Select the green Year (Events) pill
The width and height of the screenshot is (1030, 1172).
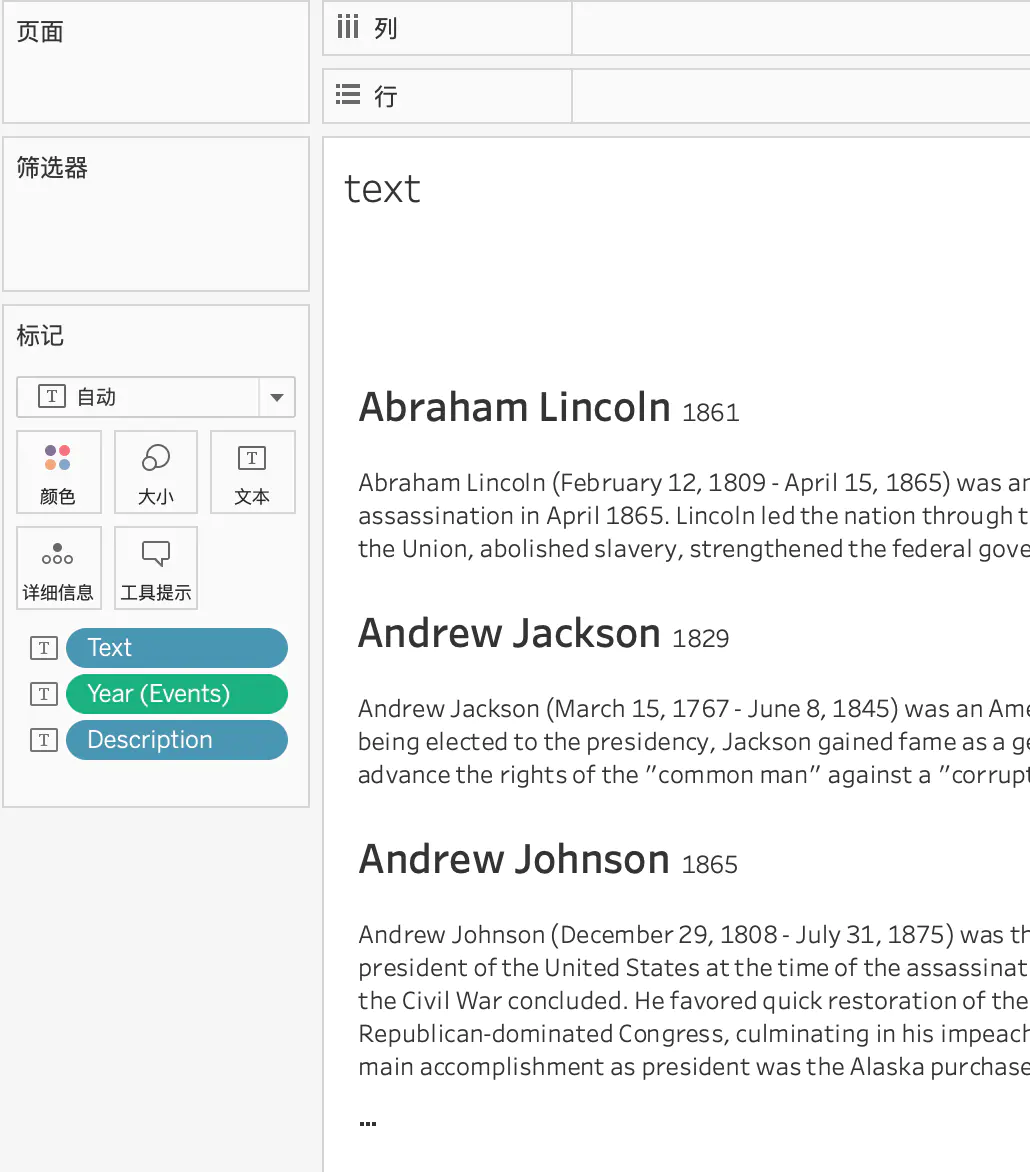(177, 694)
